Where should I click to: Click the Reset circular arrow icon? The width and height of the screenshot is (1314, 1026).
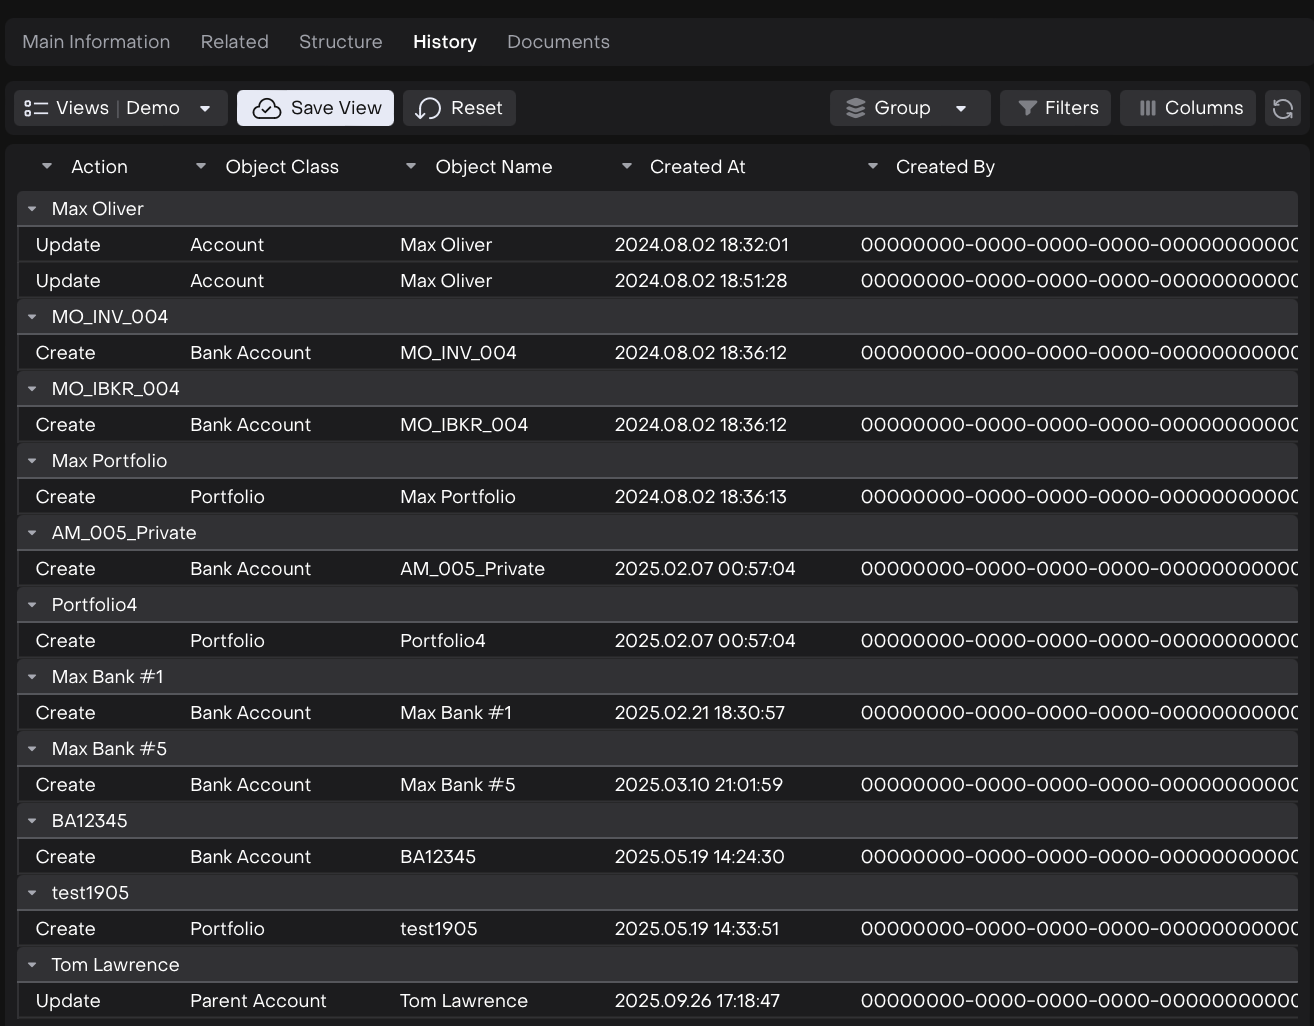428,108
